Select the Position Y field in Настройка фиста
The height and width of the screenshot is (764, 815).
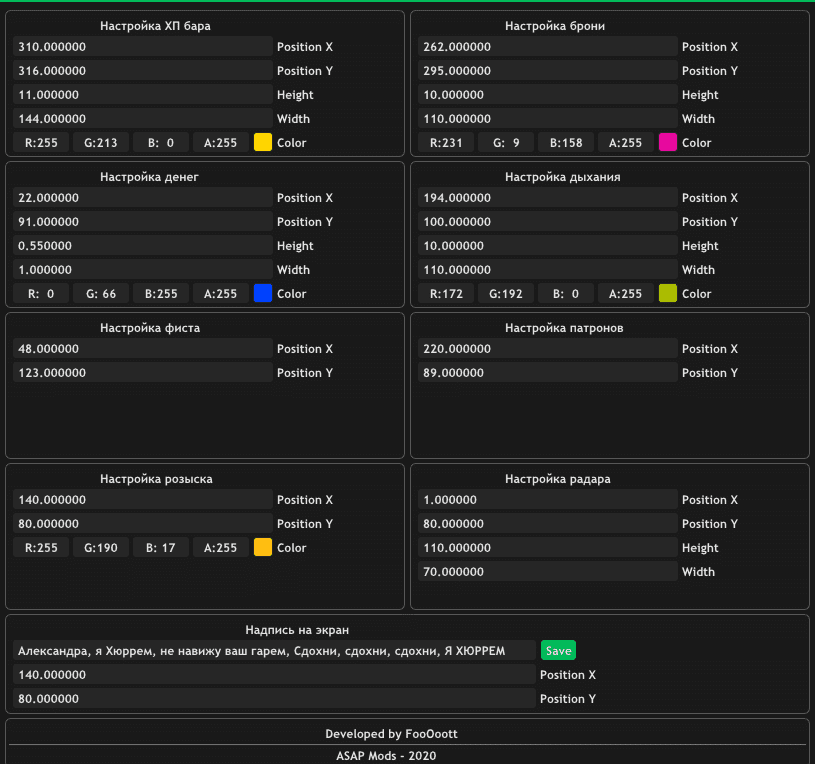[x=143, y=373]
